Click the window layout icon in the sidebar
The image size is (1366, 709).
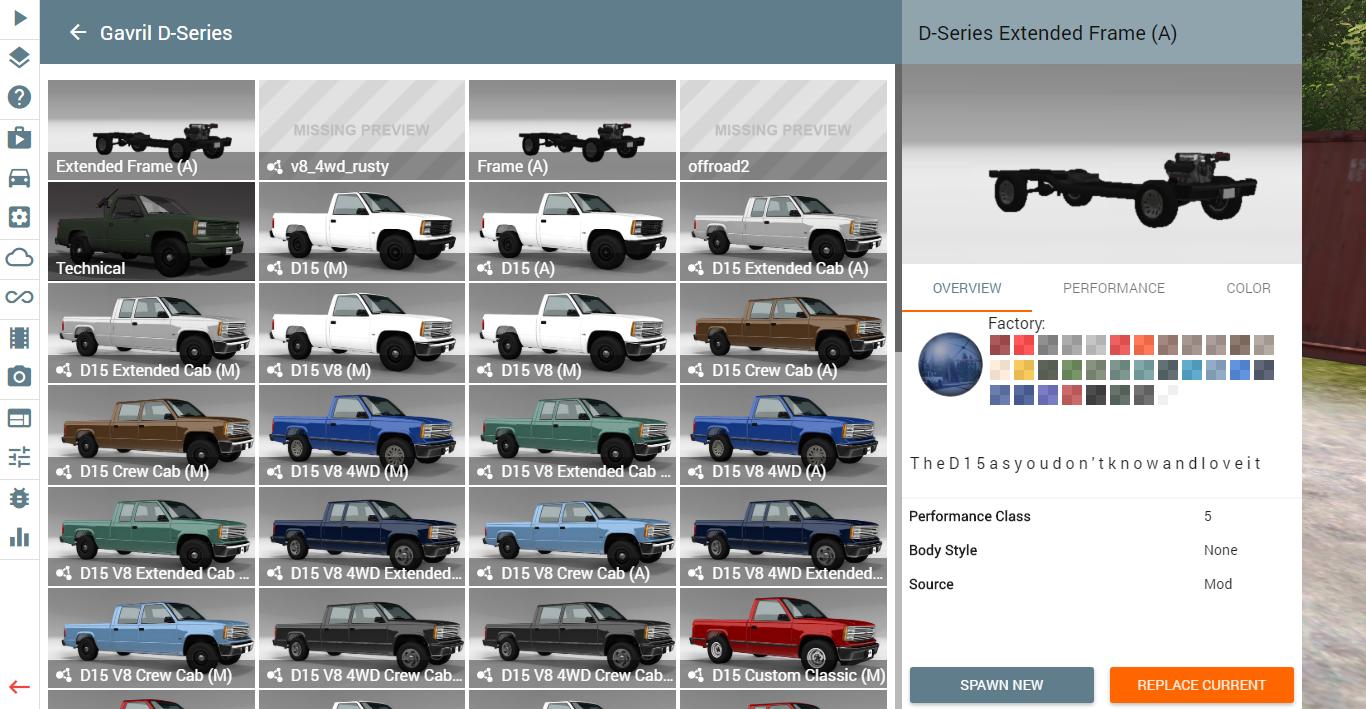pyautogui.click(x=19, y=417)
